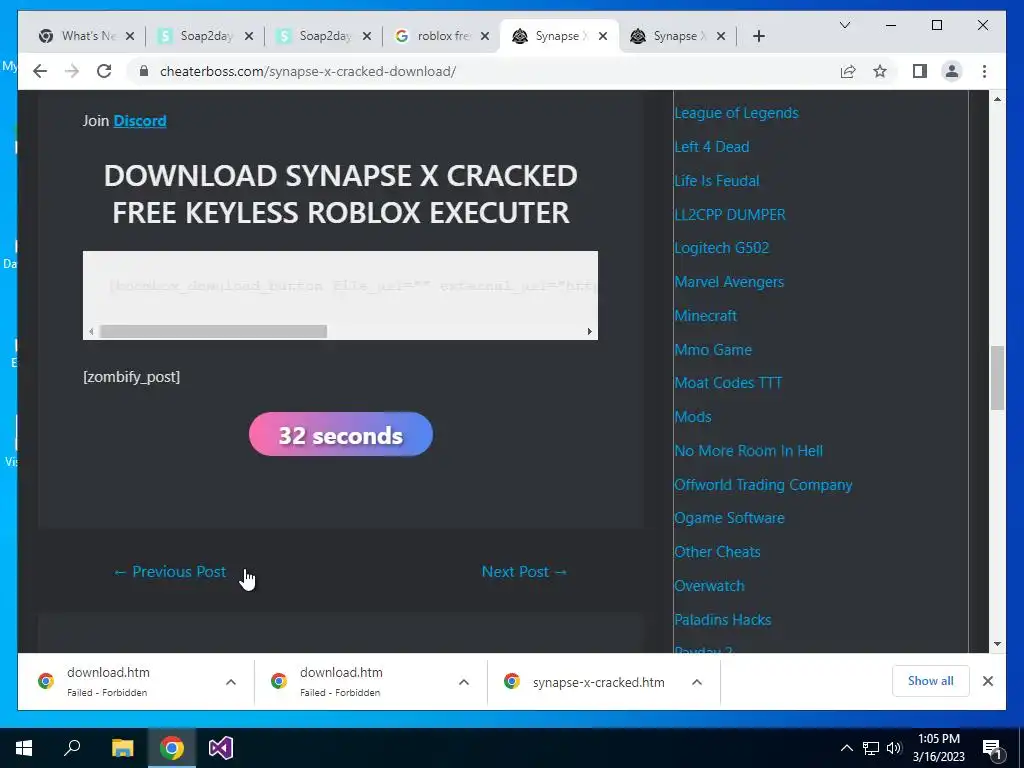Open Minecraft category link
Screen dimensions: 1024x768
point(705,316)
